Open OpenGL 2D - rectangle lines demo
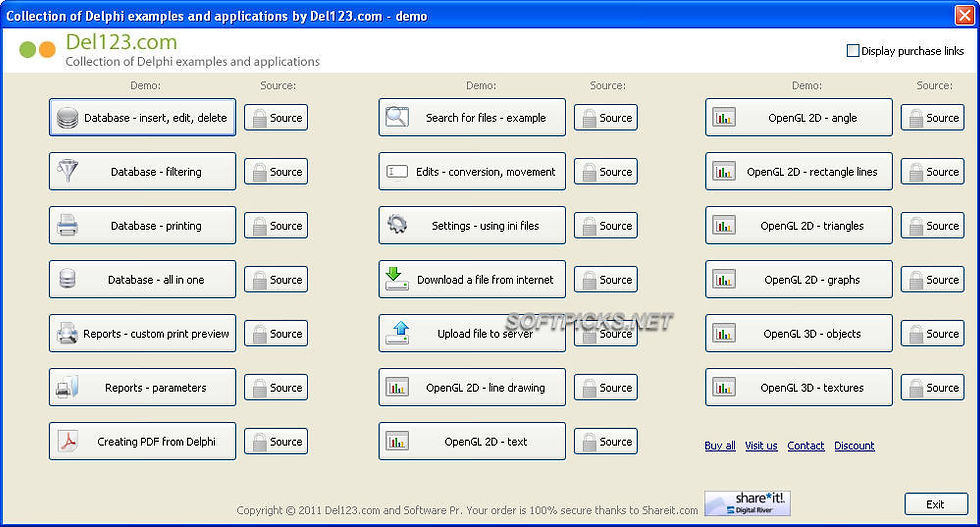 pyautogui.click(x=799, y=171)
